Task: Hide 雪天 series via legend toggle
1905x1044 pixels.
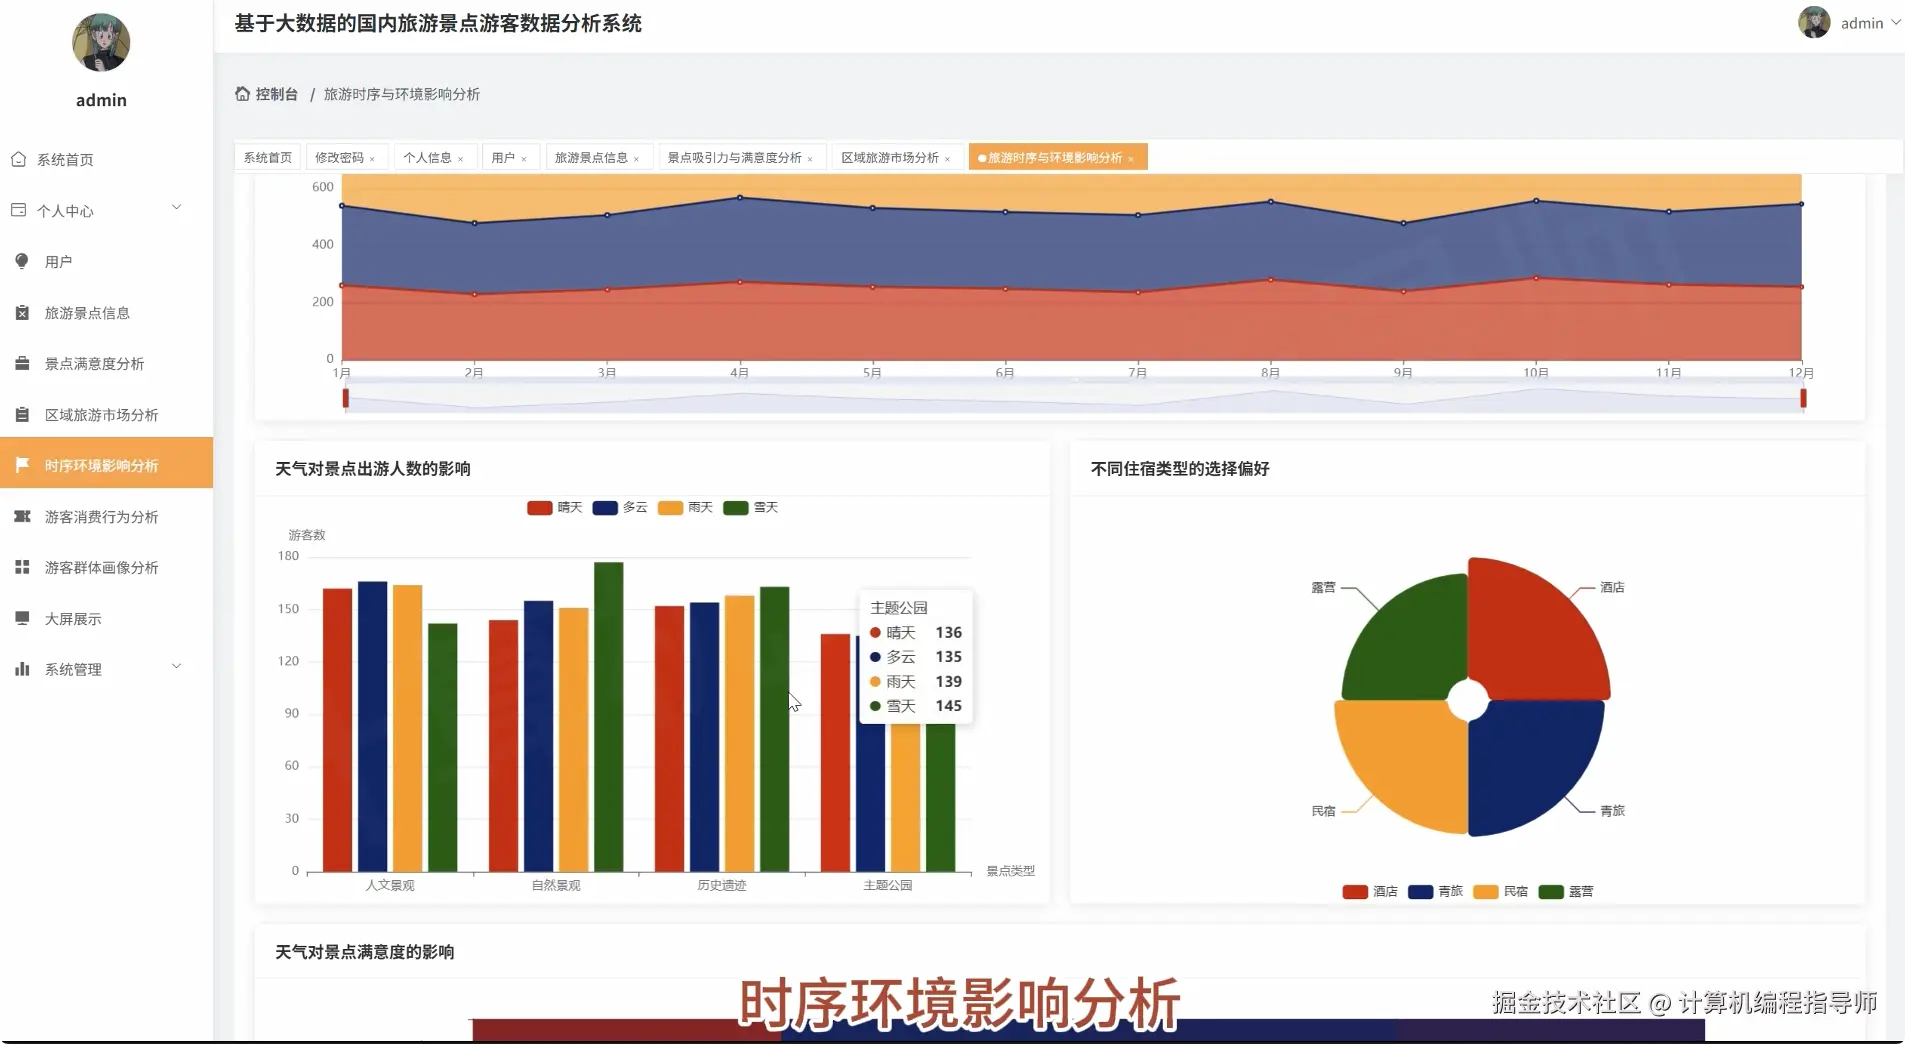Action: pos(750,508)
